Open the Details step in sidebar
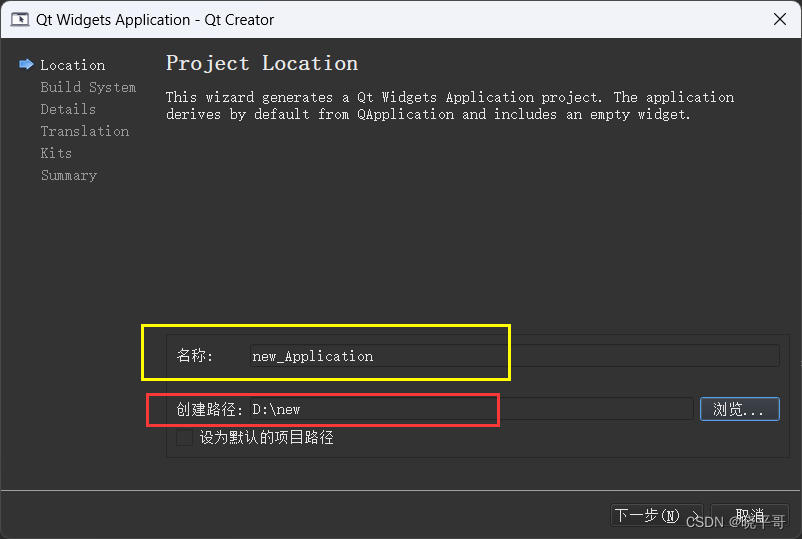802x539 pixels. (x=68, y=109)
